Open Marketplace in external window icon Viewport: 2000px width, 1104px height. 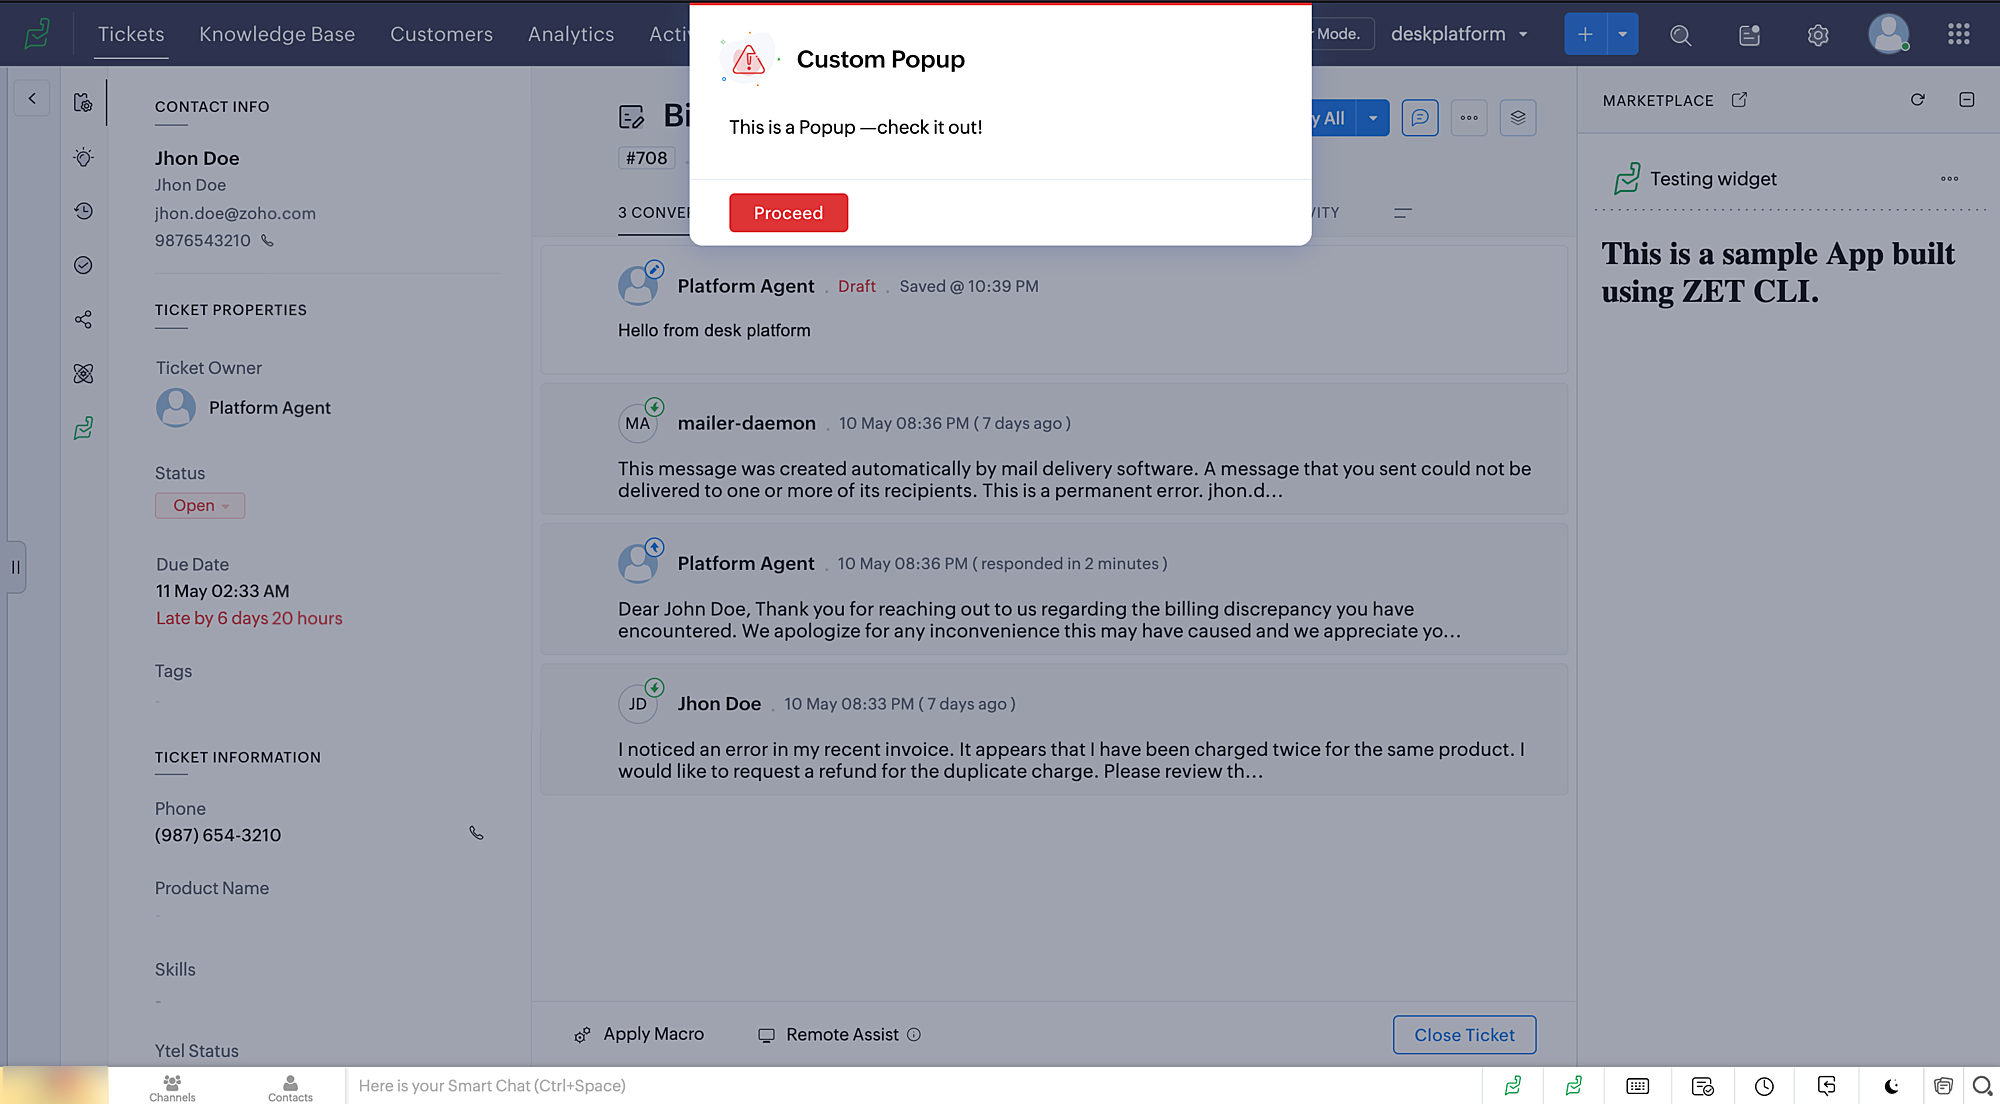[1739, 100]
